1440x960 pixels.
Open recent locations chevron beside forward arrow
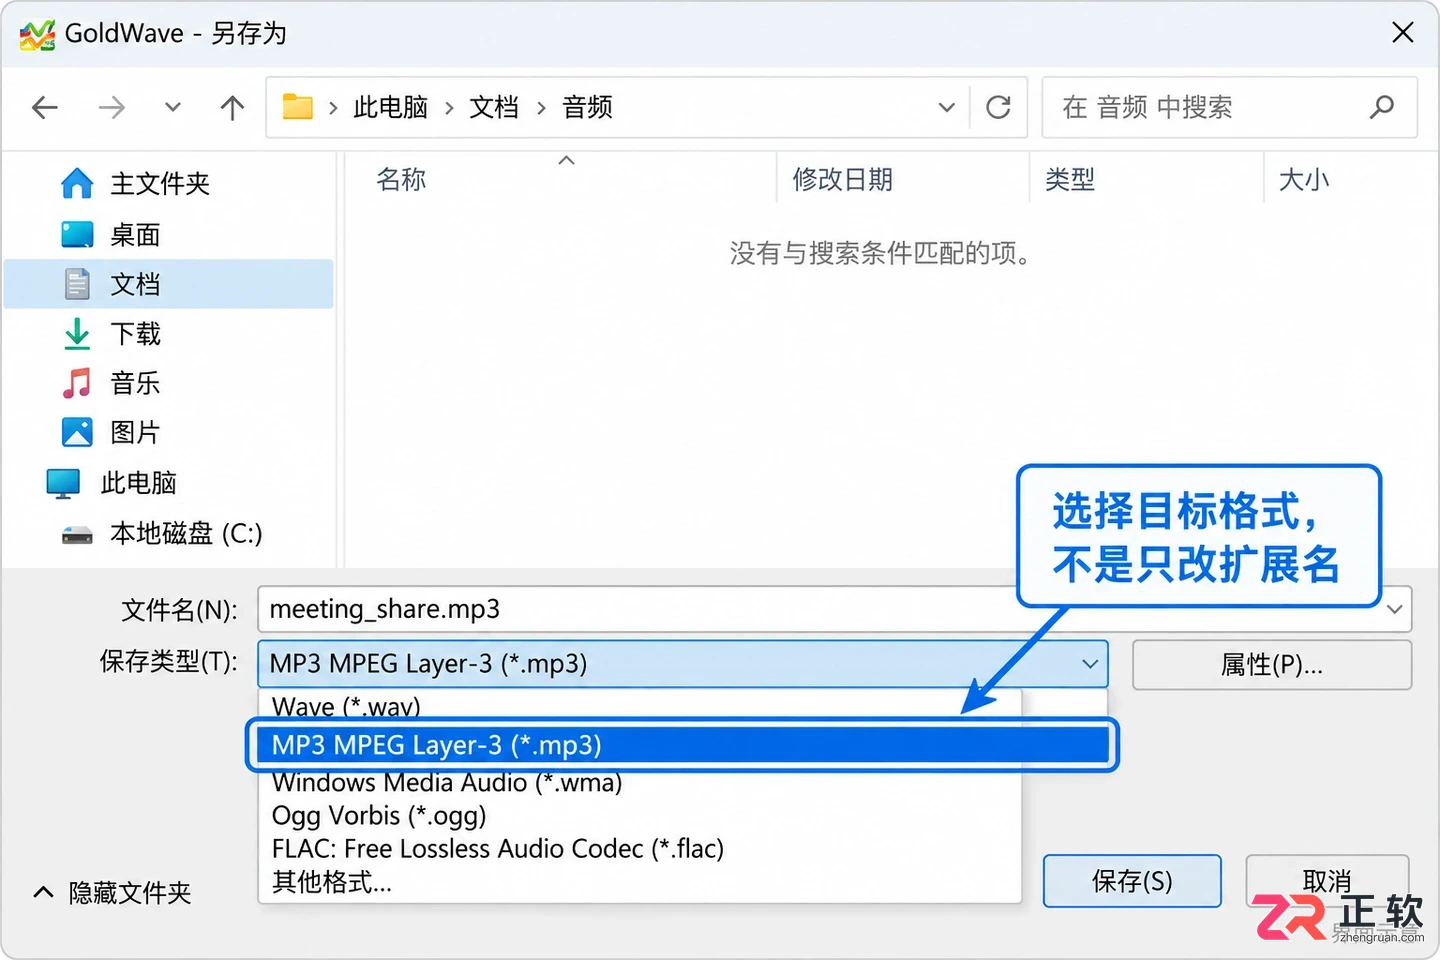coord(173,107)
